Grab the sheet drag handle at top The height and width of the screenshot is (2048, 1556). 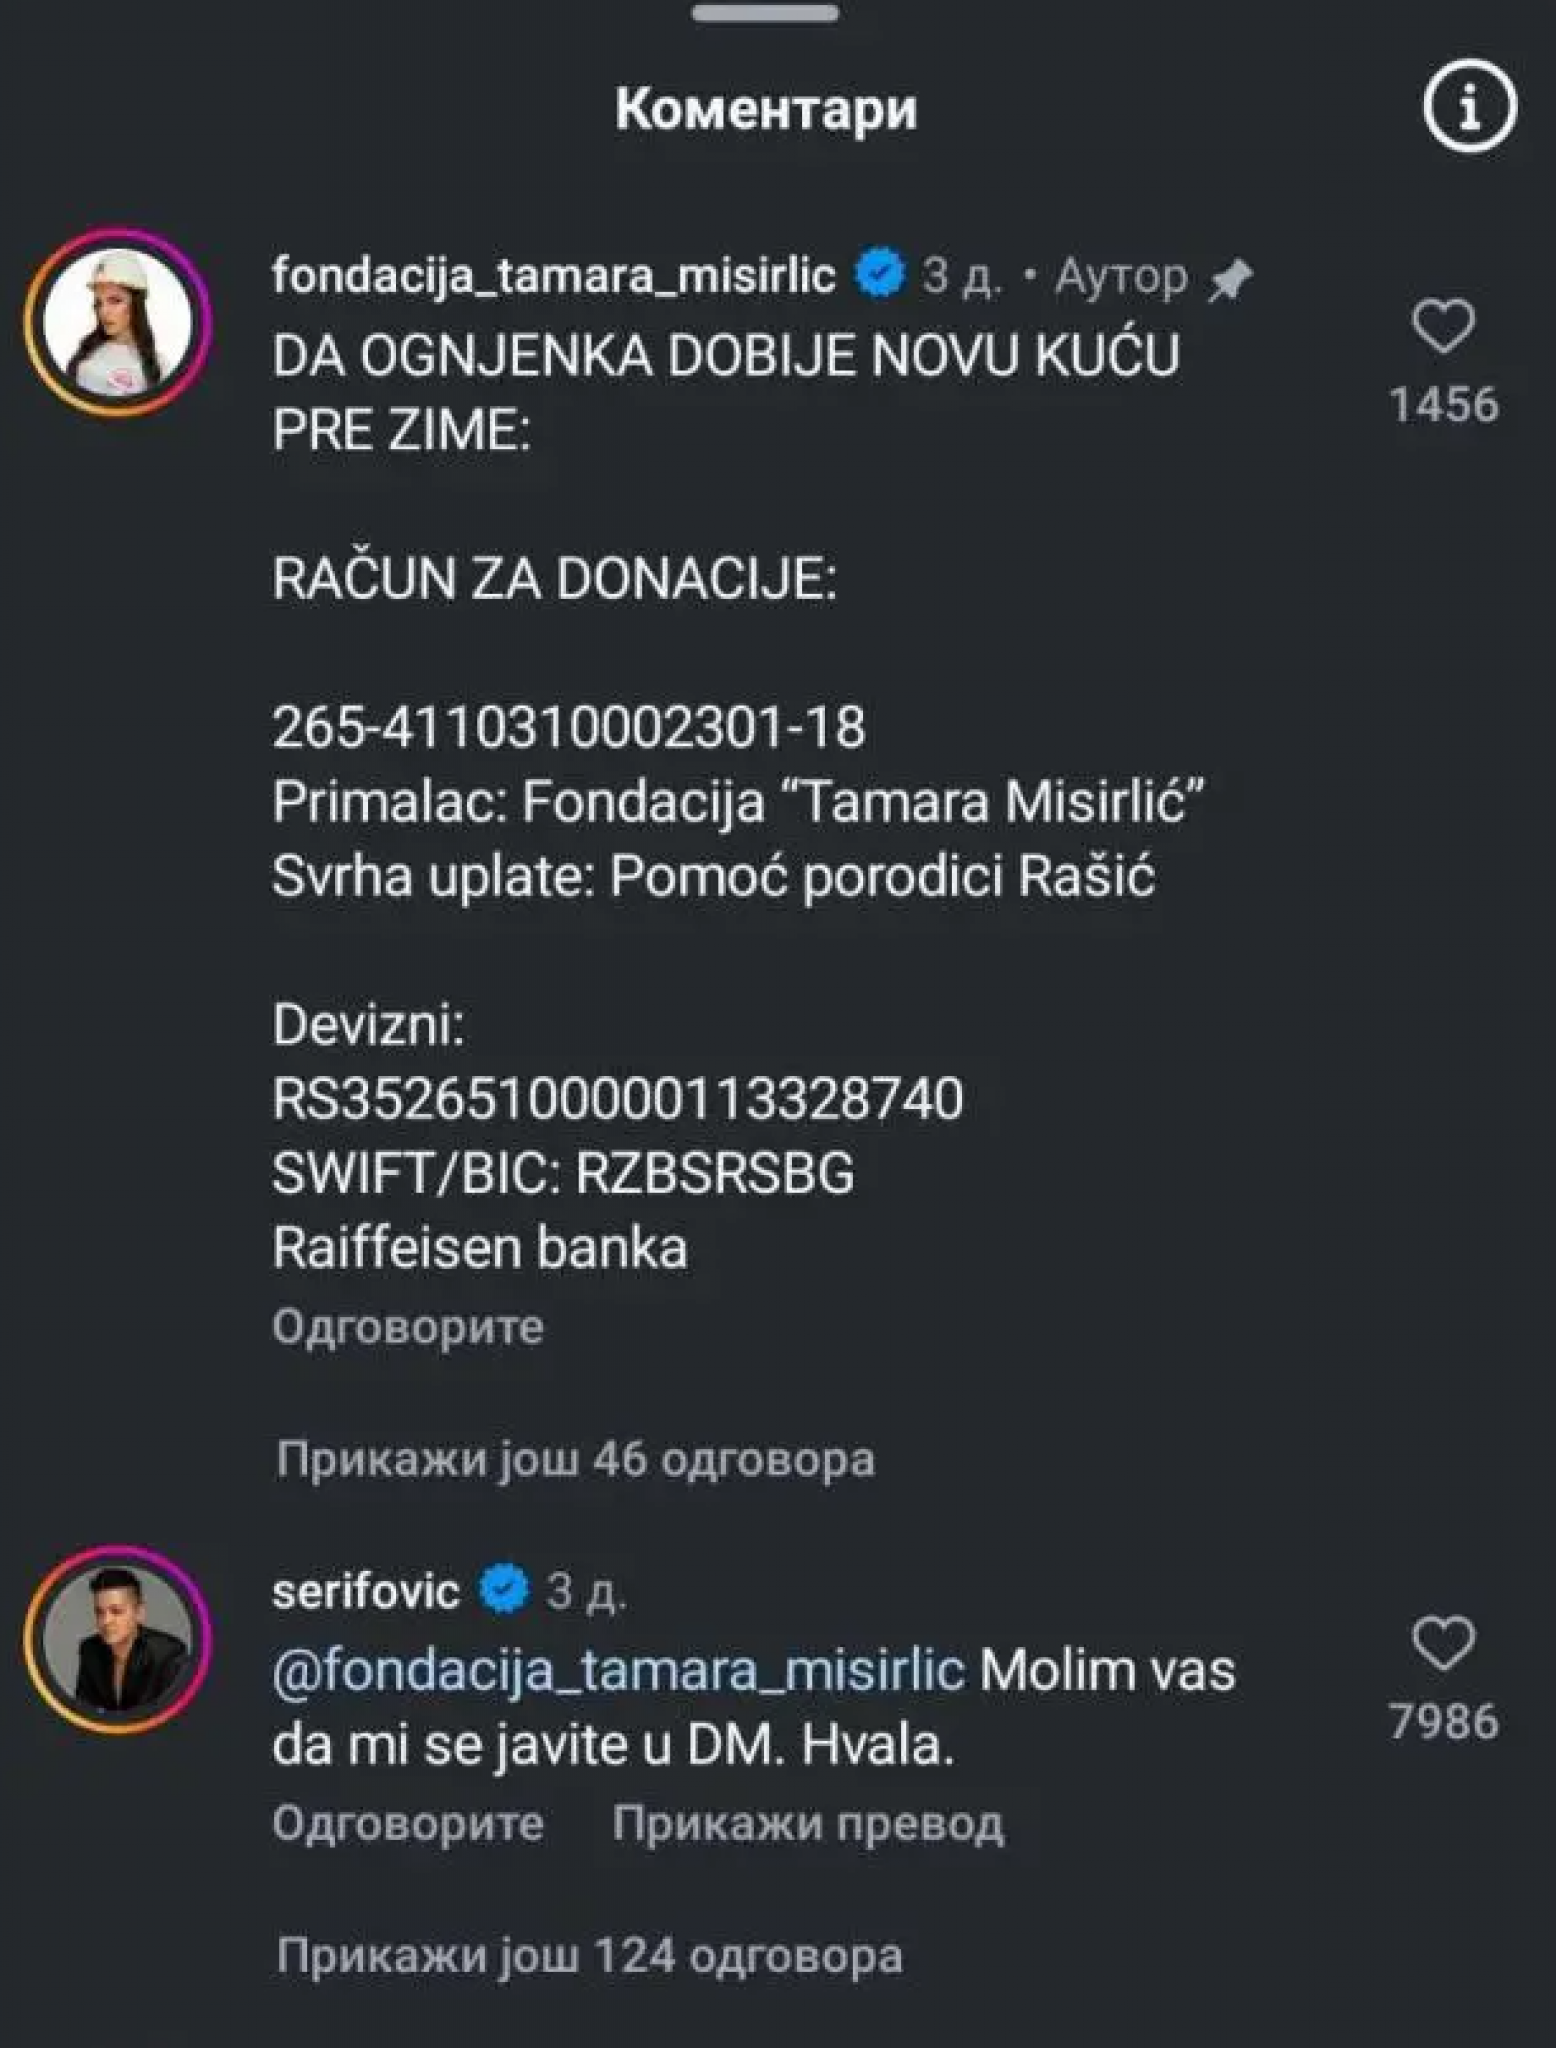[765, 14]
